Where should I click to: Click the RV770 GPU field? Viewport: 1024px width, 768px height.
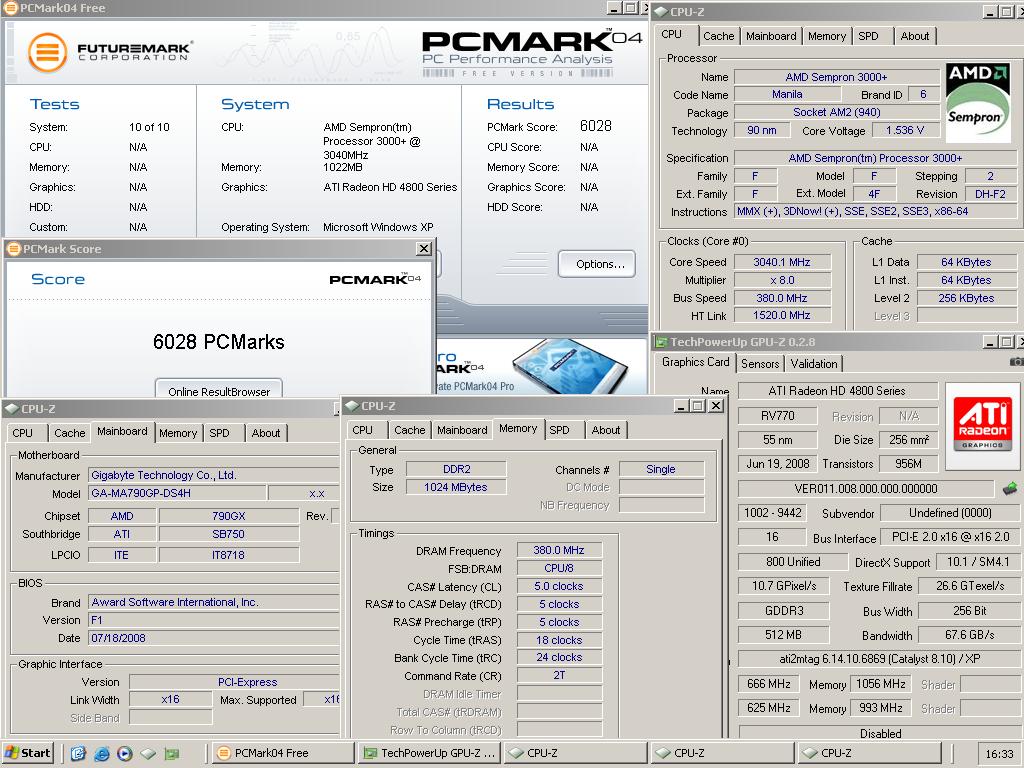[777, 416]
